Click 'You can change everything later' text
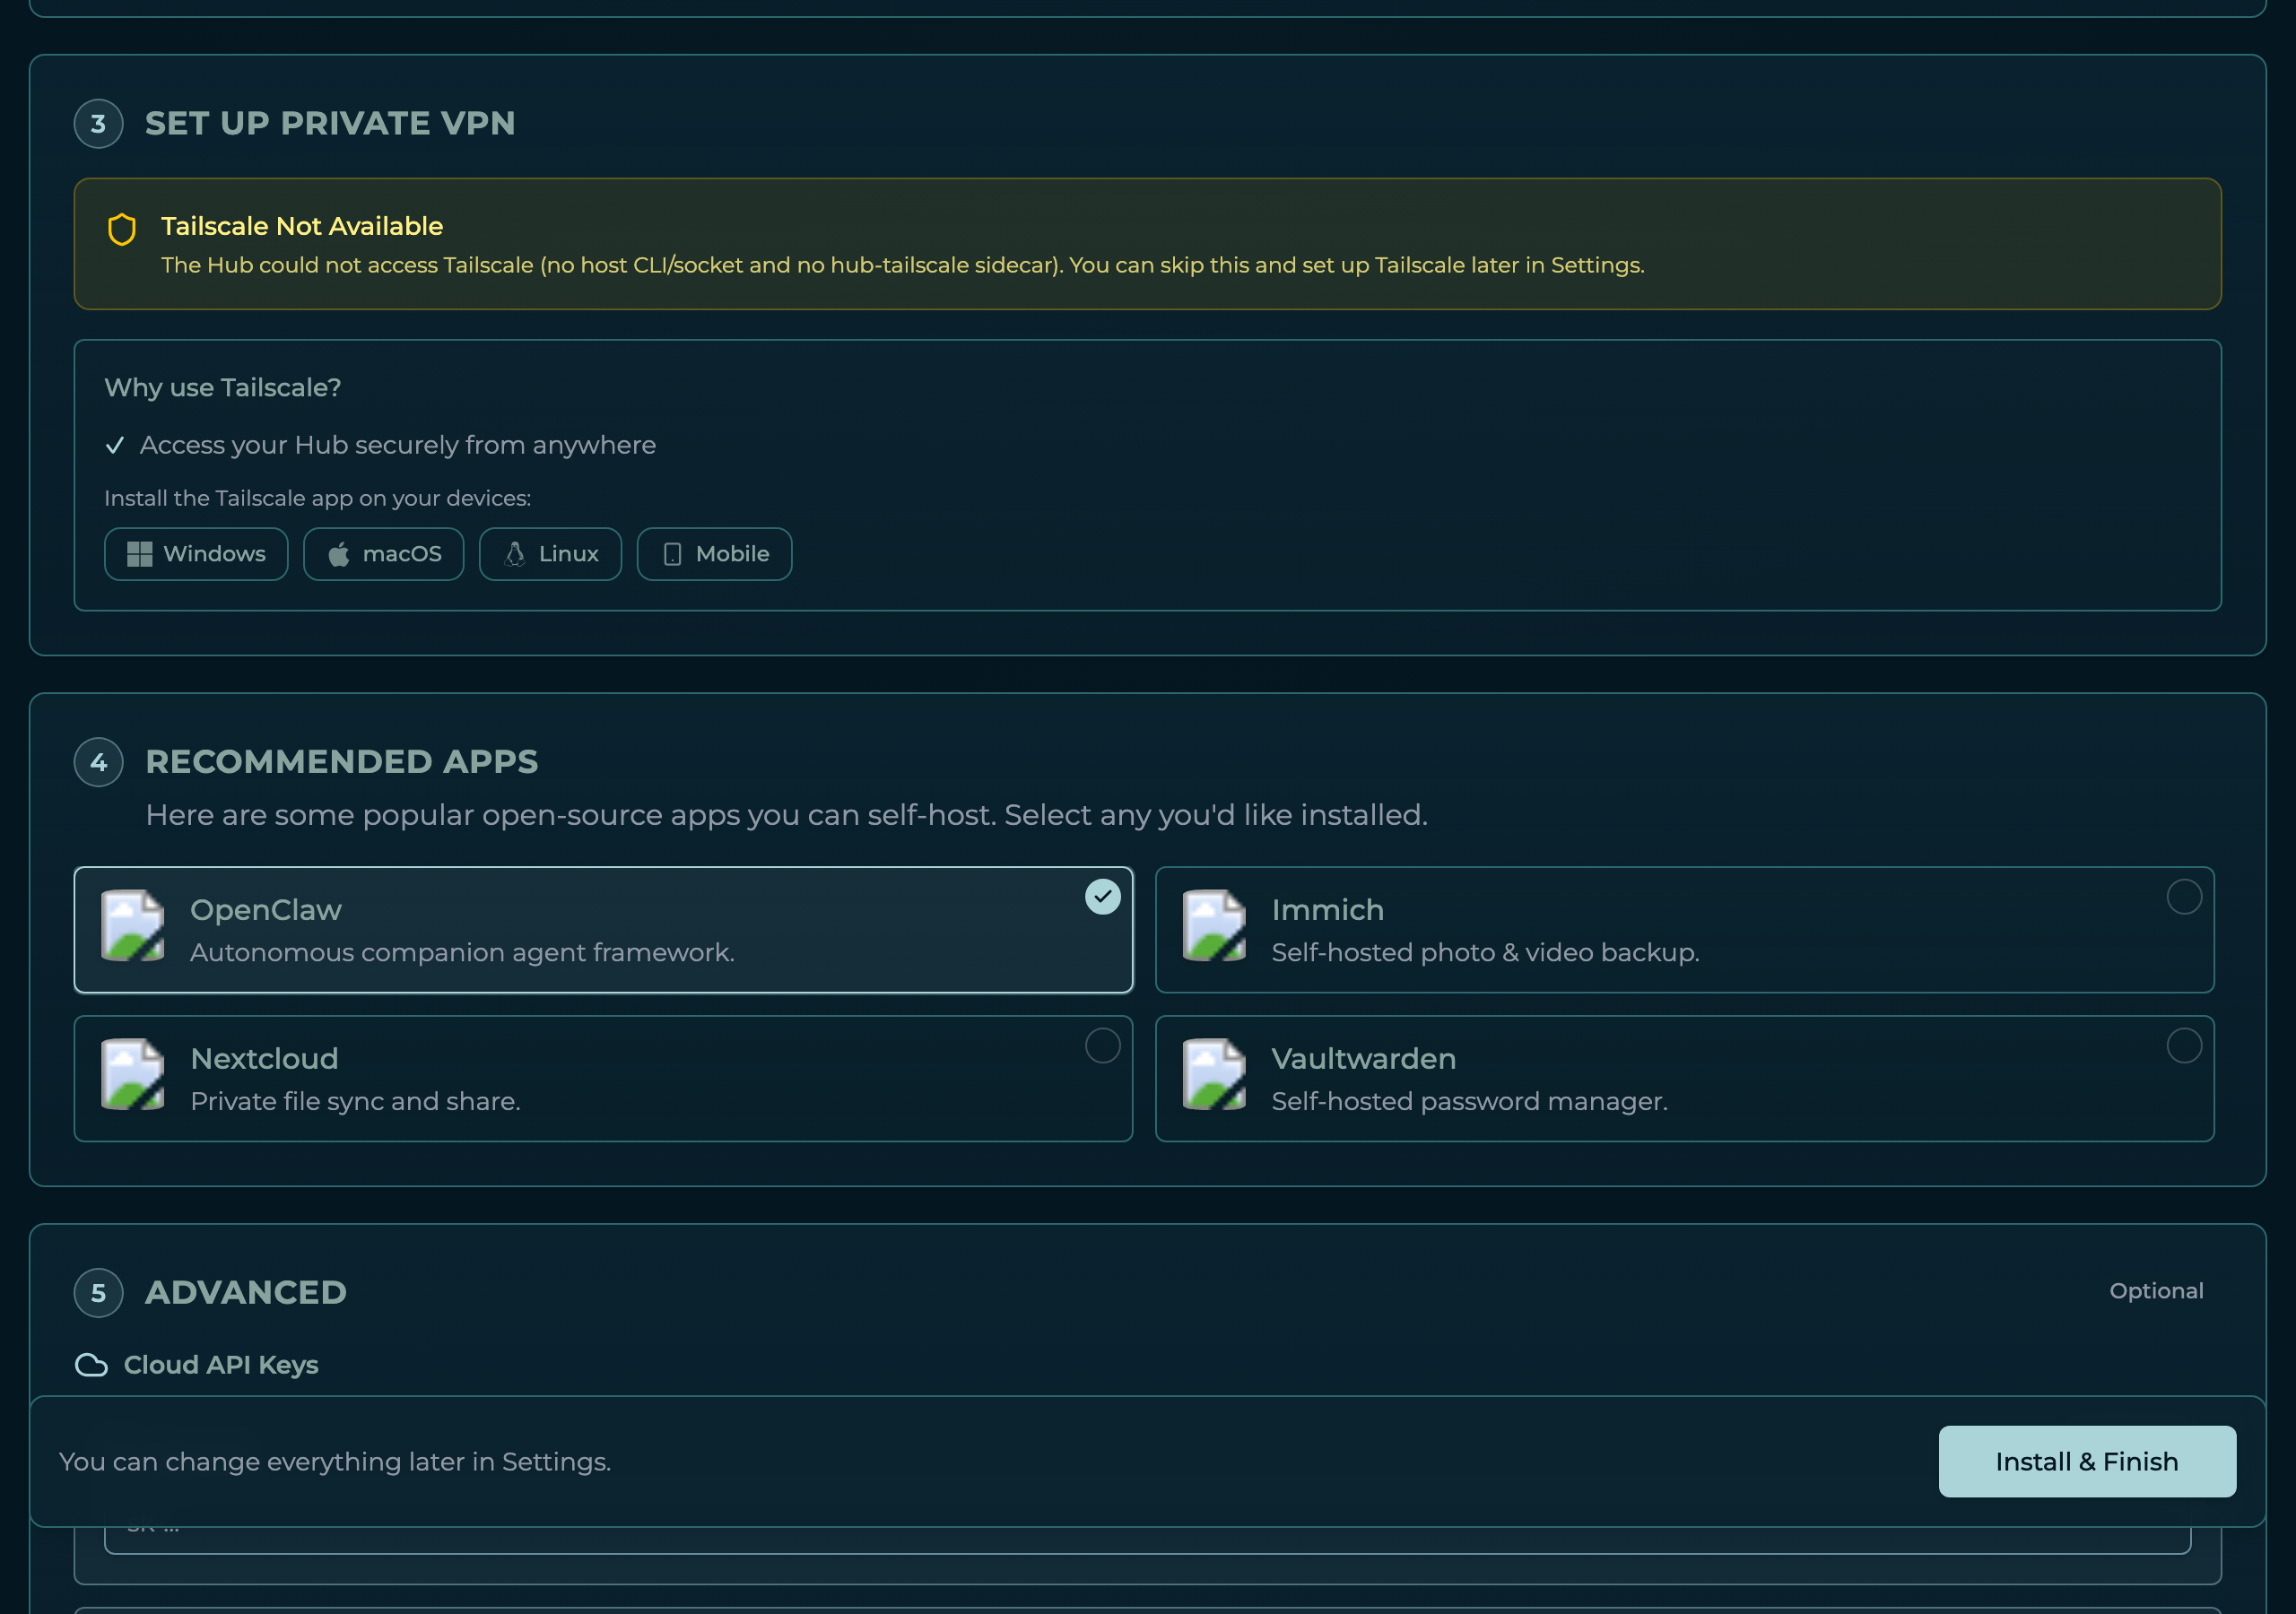This screenshot has height=1614, width=2296. pos(335,1462)
